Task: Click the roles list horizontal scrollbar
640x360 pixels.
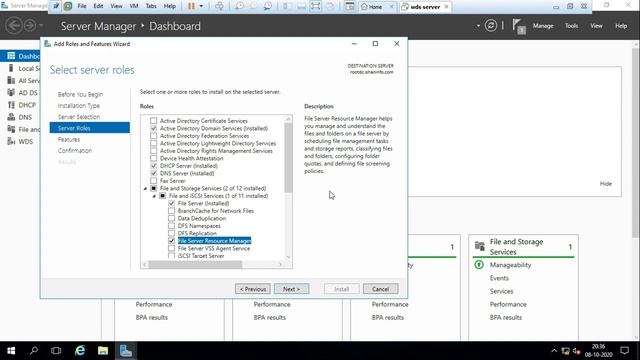Action: tap(196, 264)
